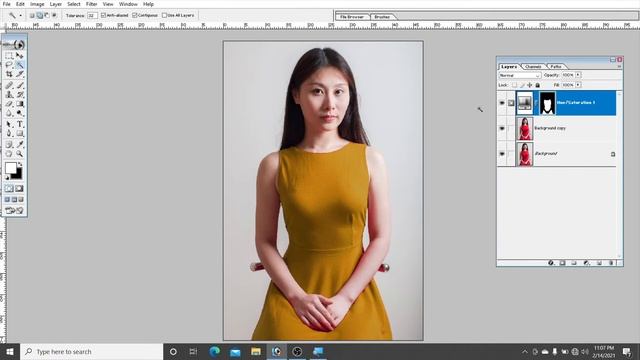Select the Dodge tool
The image size is (640, 360).
(19, 113)
